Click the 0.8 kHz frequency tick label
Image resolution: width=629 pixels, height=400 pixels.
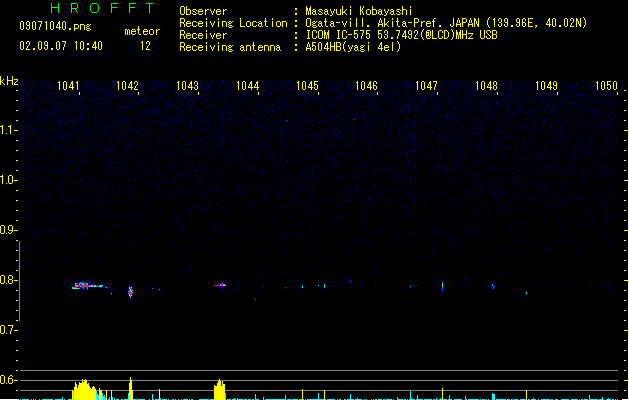pos(8,280)
